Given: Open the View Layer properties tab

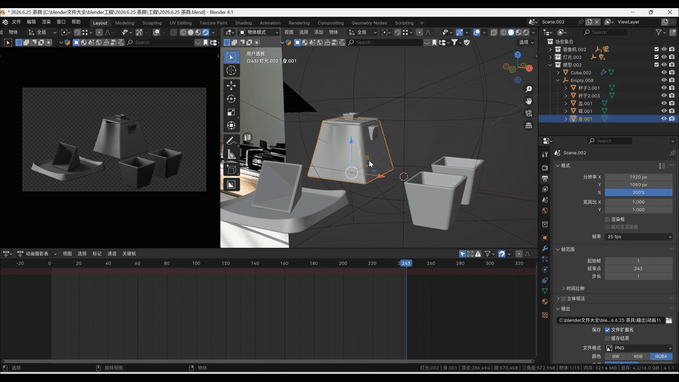Looking at the screenshot, I should (x=545, y=189).
